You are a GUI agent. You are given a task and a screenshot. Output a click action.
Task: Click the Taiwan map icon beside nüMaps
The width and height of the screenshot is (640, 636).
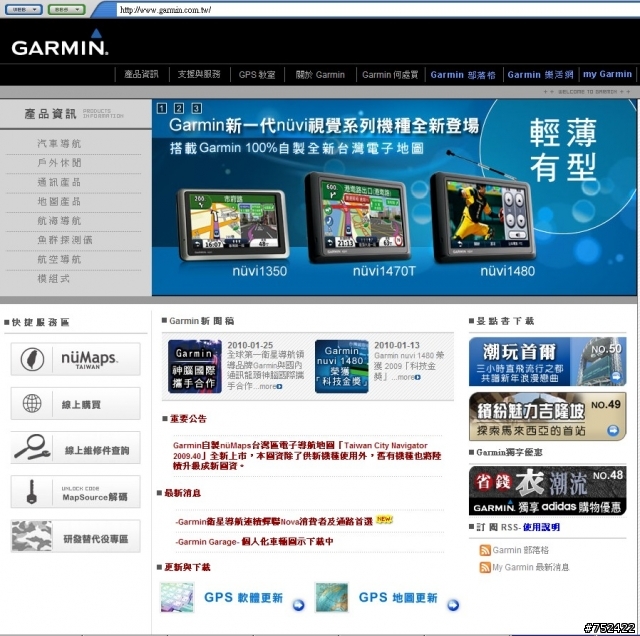click(32, 359)
